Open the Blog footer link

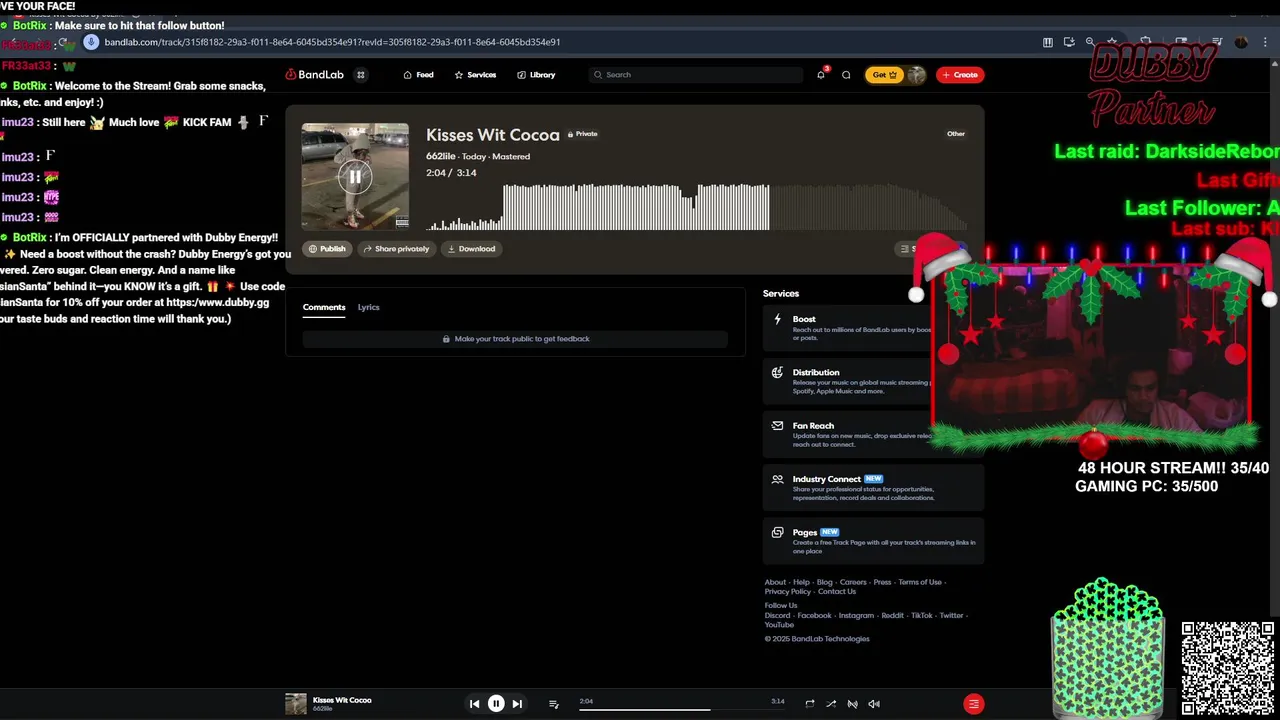point(825,582)
